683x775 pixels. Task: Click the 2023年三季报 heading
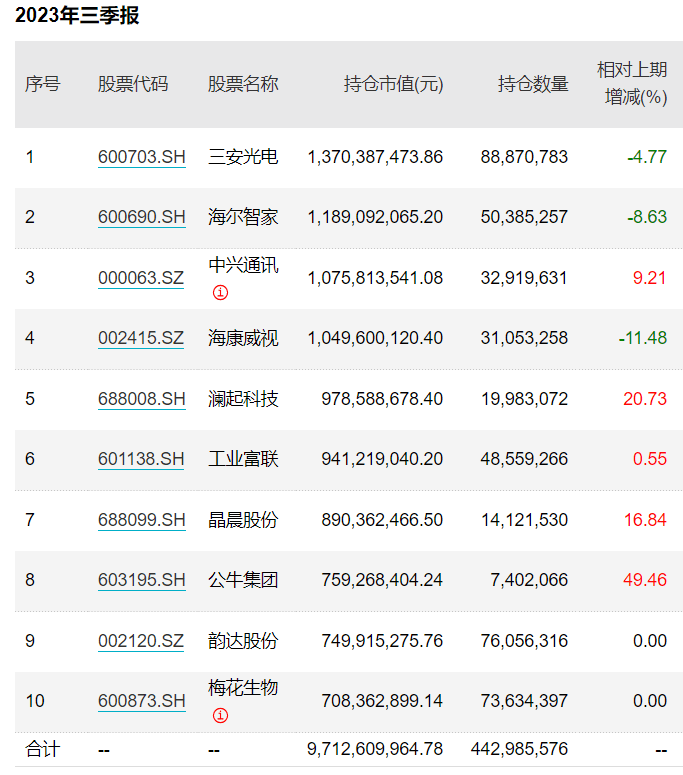(77, 16)
